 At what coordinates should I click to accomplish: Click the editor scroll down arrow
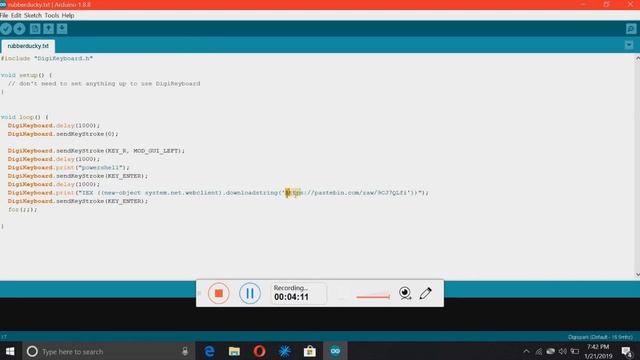[637, 275]
